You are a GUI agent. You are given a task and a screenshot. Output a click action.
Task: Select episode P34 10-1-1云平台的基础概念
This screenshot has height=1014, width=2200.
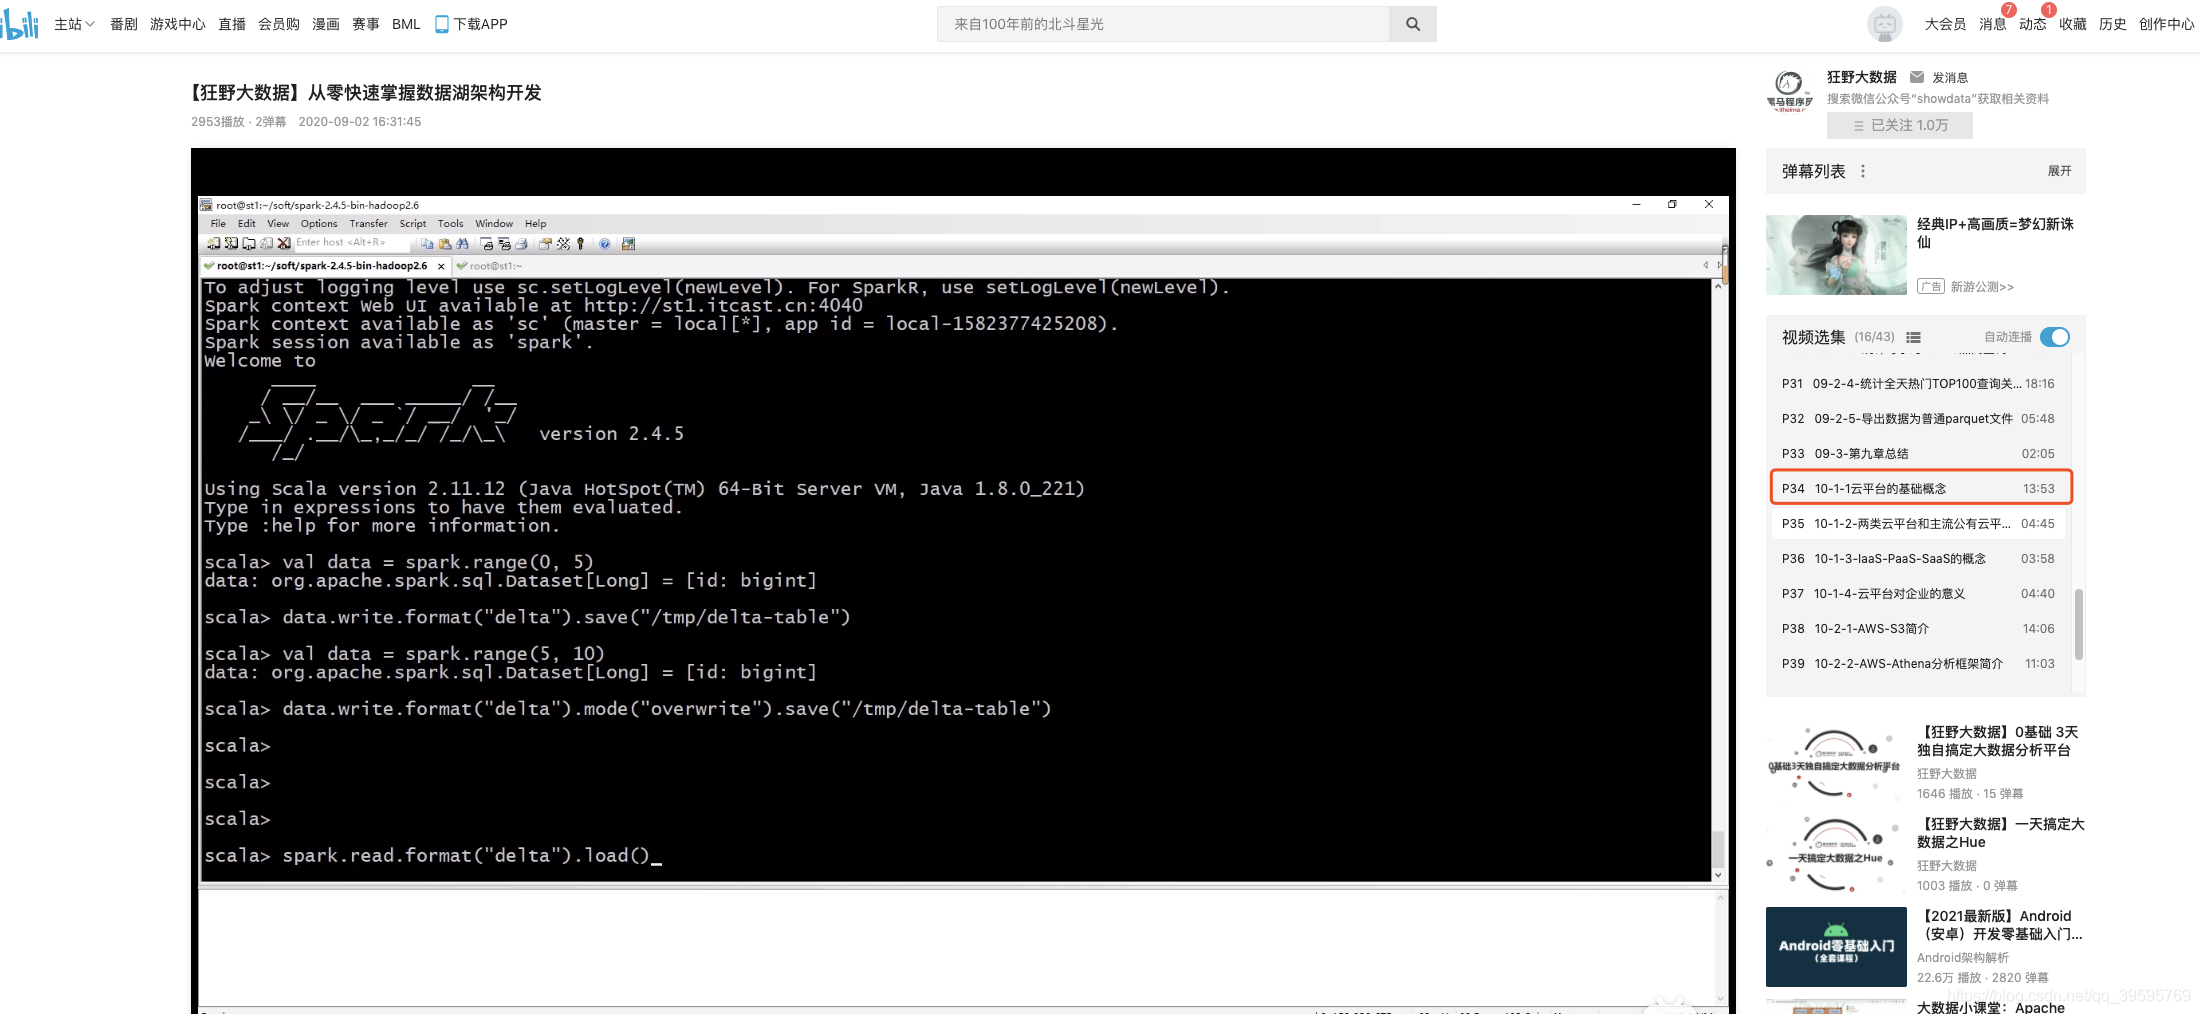tap(1921, 488)
